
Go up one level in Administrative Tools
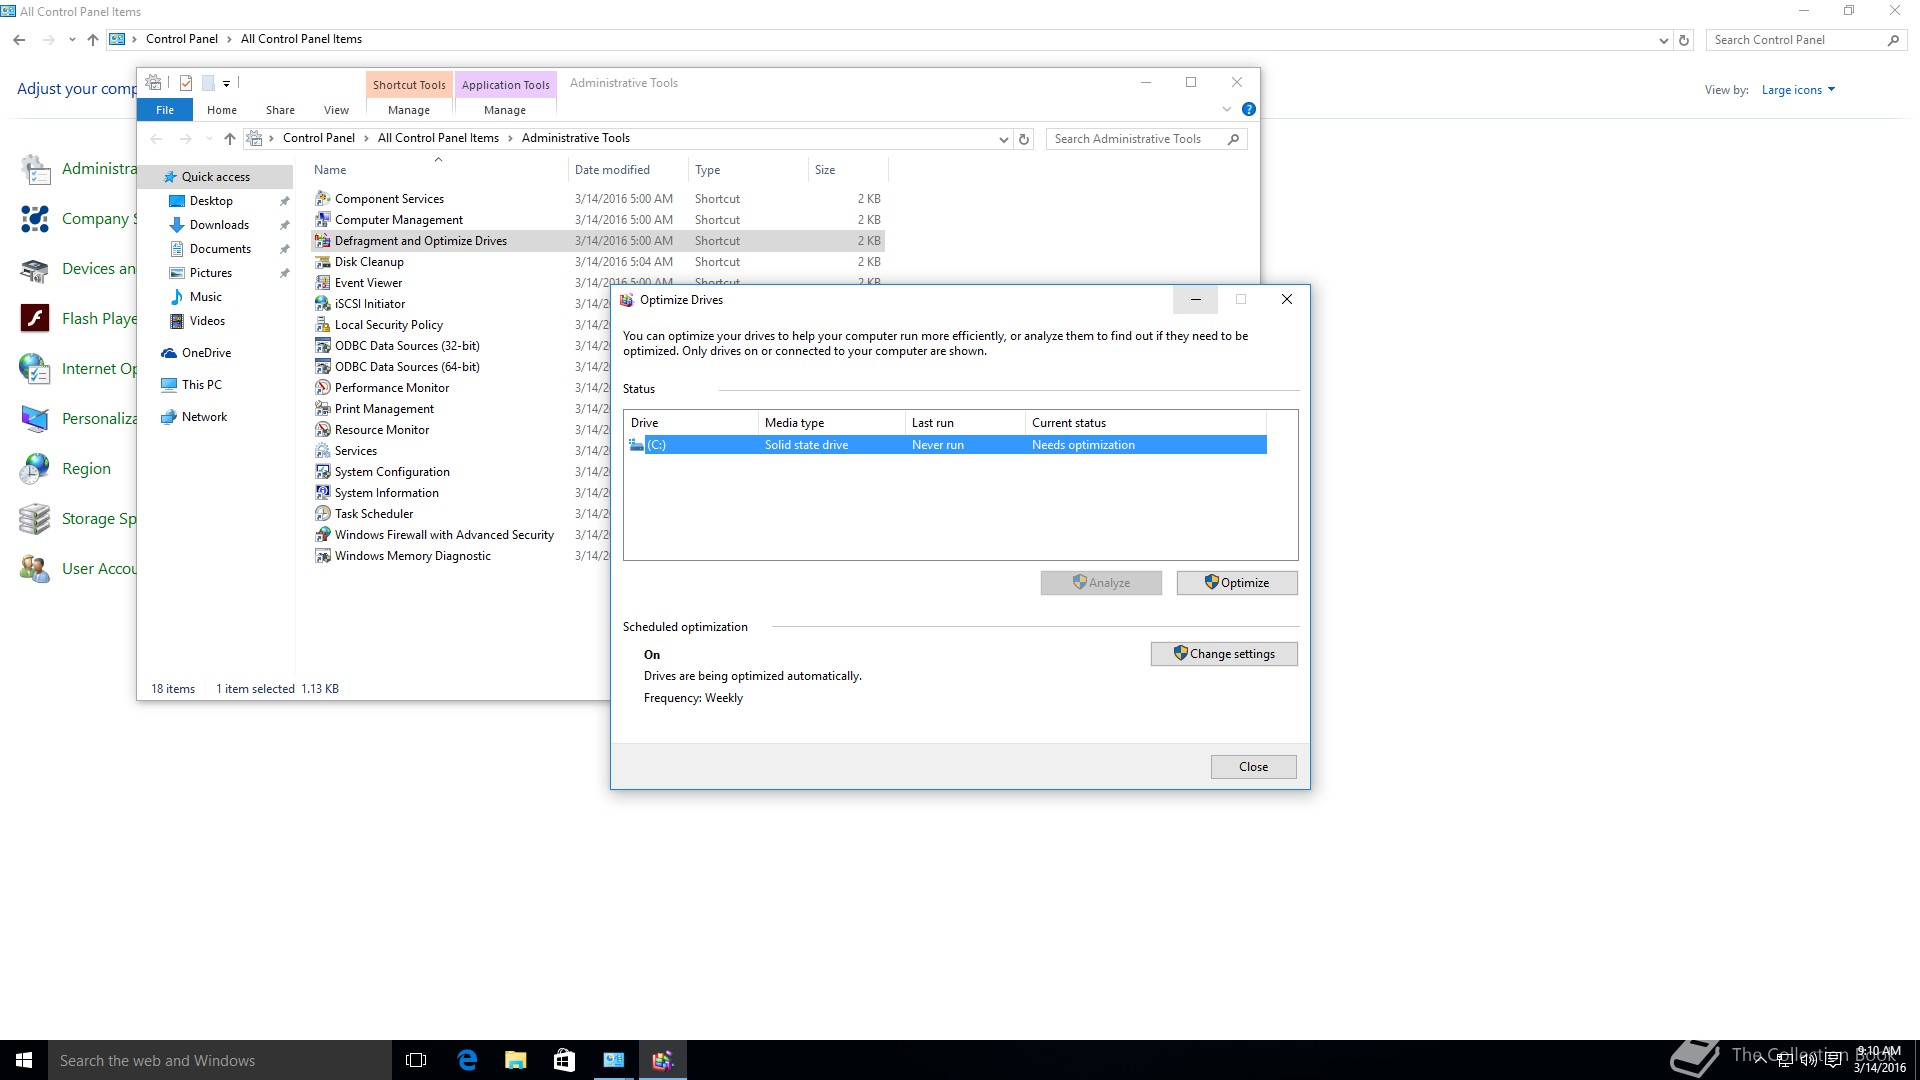tap(229, 139)
